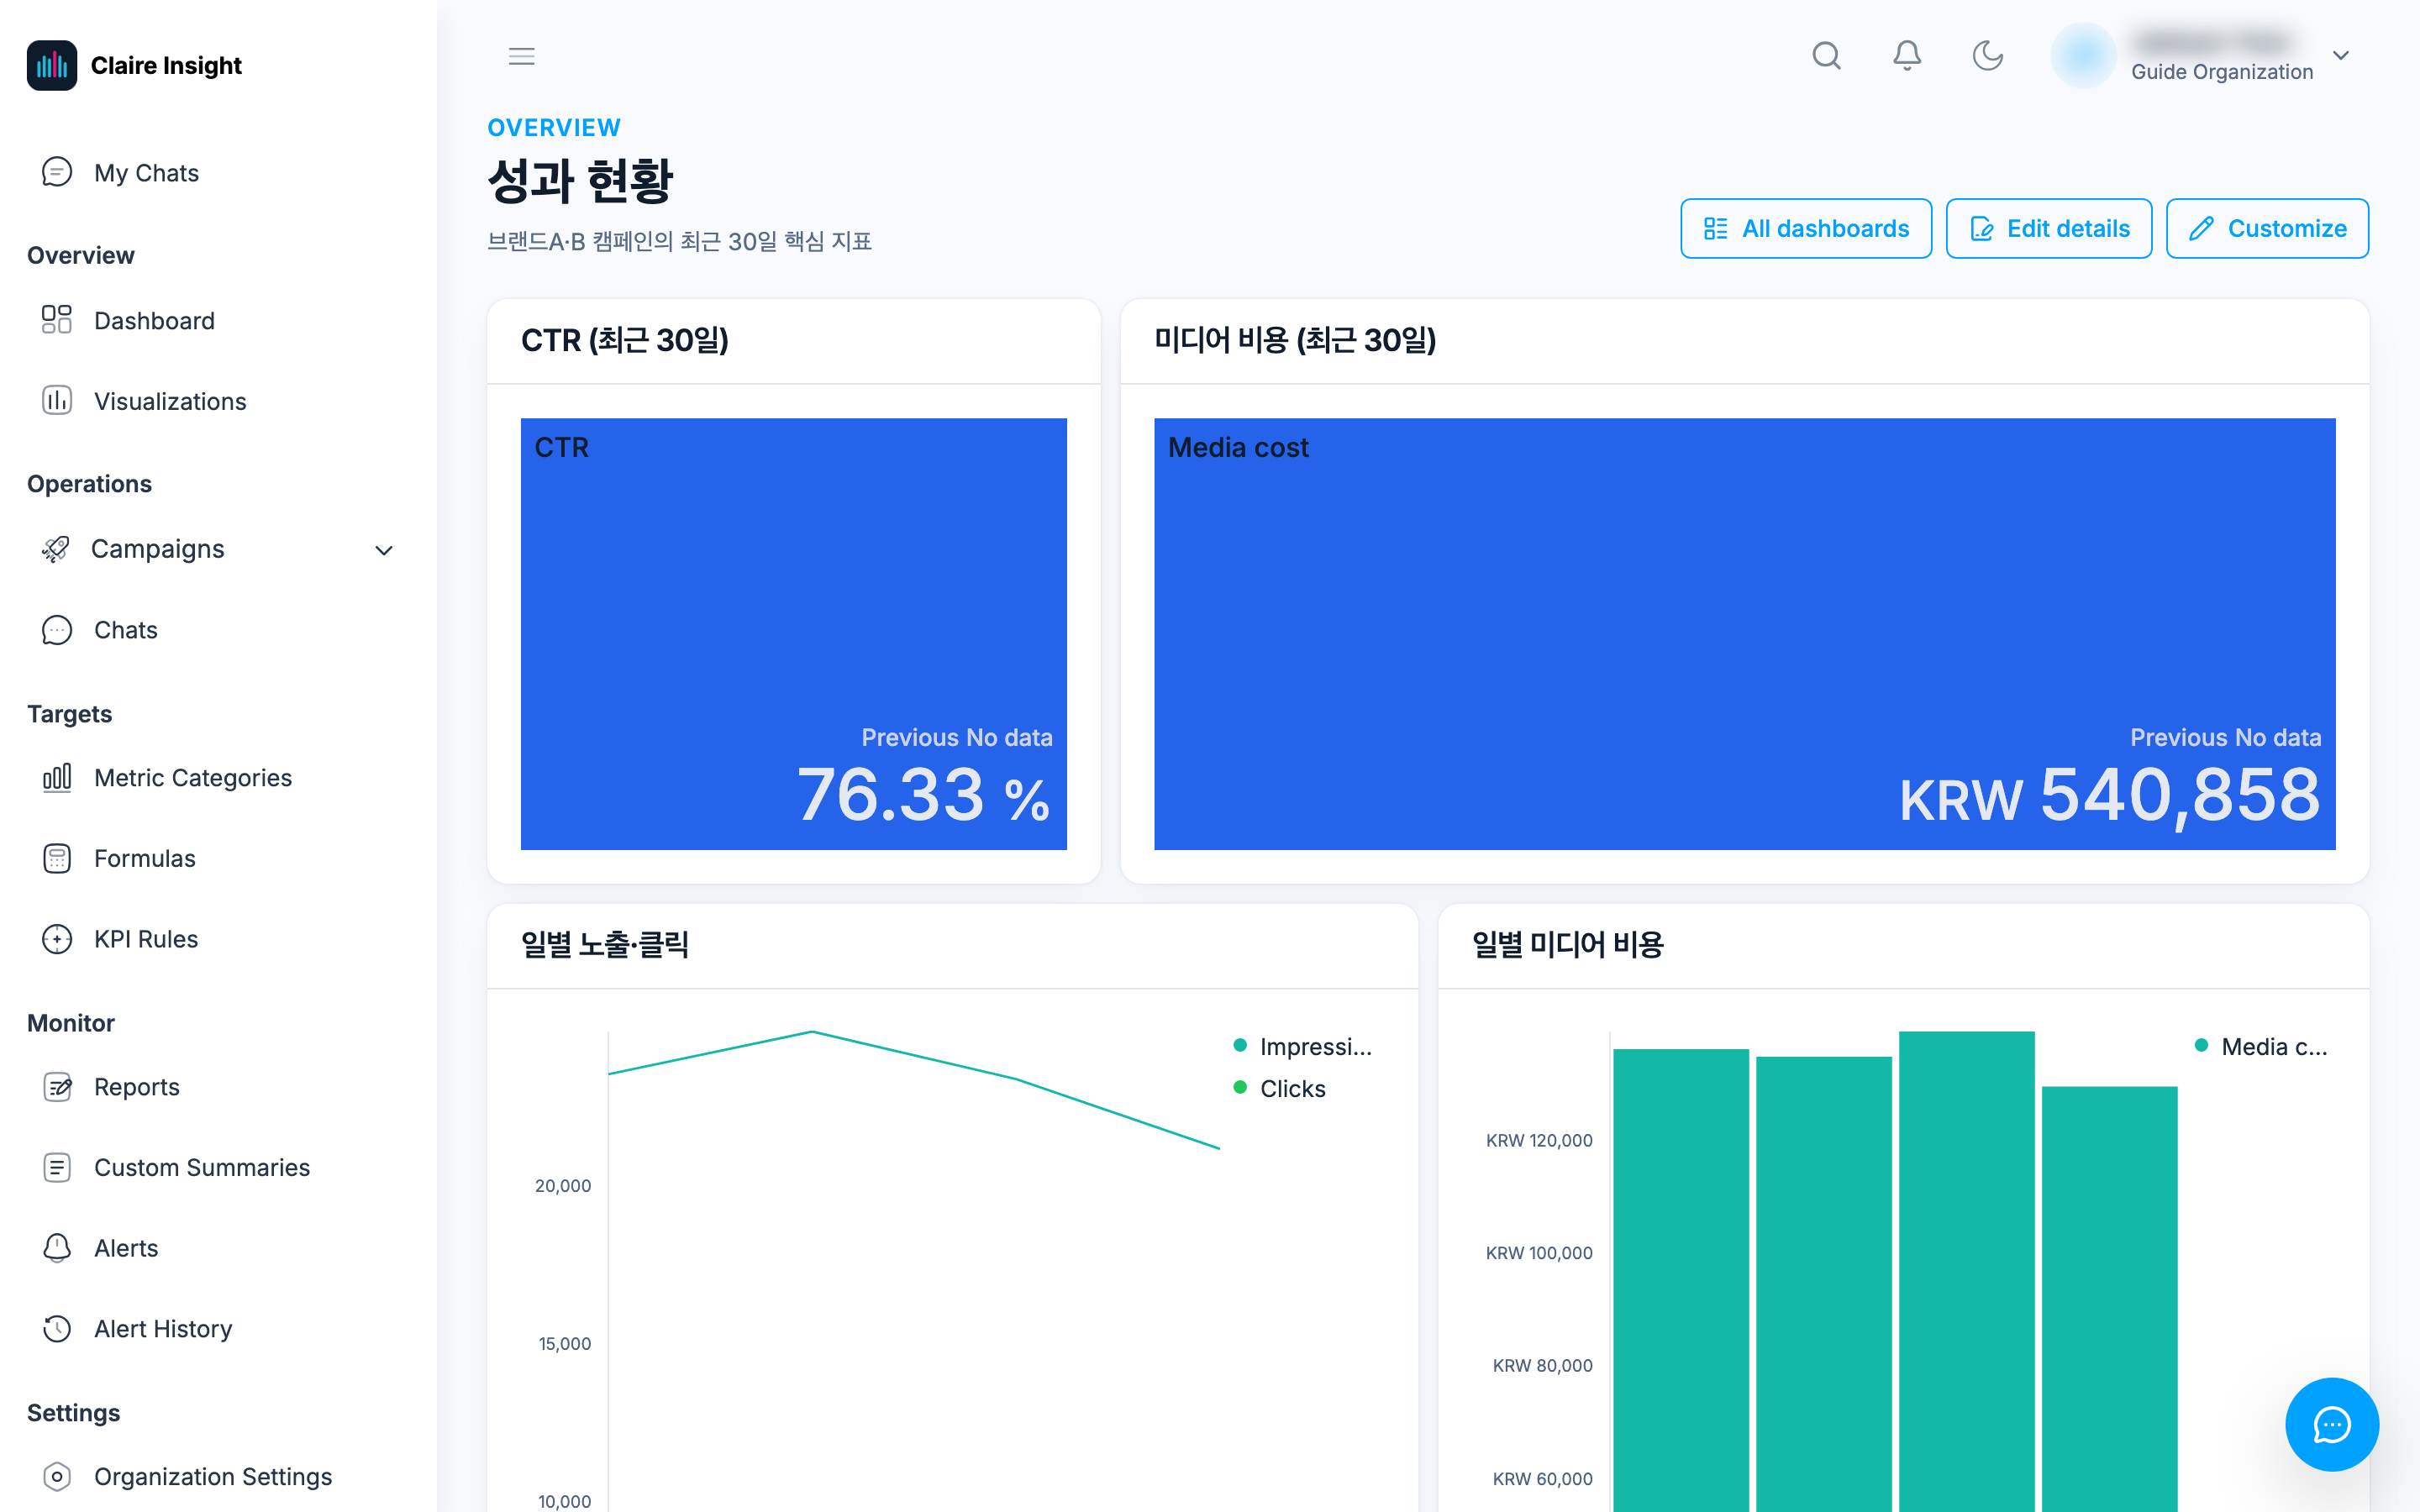This screenshot has width=2420, height=1512.
Task: Click the KPI Rules target icon
Action: 57,939
